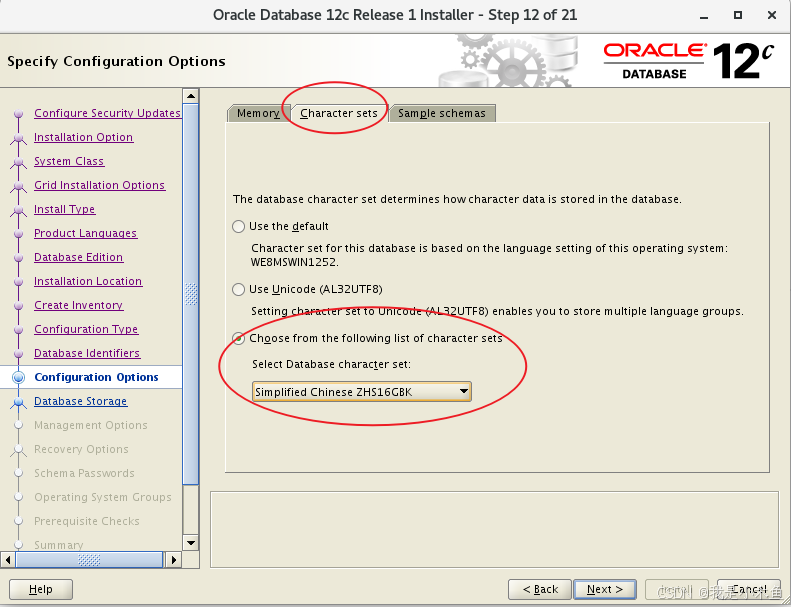Click the steps list vertical scrollbar thumb

pyautogui.click(x=191, y=294)
